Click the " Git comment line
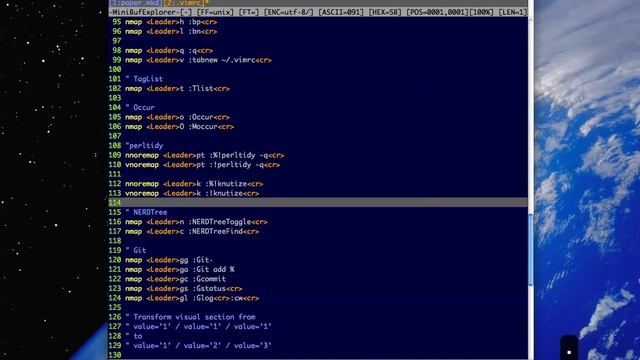Screen dimensions: 640x360 pos(136,251)
